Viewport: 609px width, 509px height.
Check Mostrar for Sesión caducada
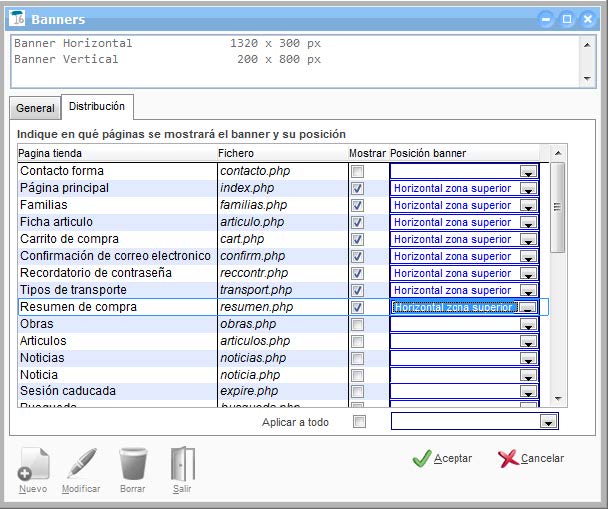click(357, 391)
